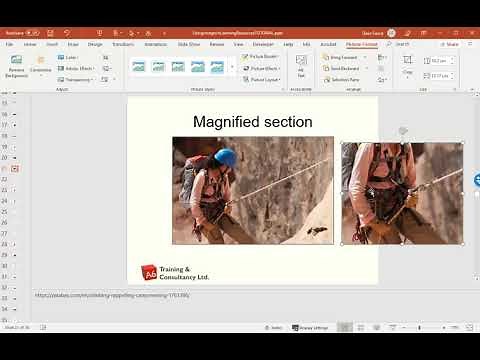Click the zoom slider handle
Screen dimensions: 480x360
click(419, 328)
